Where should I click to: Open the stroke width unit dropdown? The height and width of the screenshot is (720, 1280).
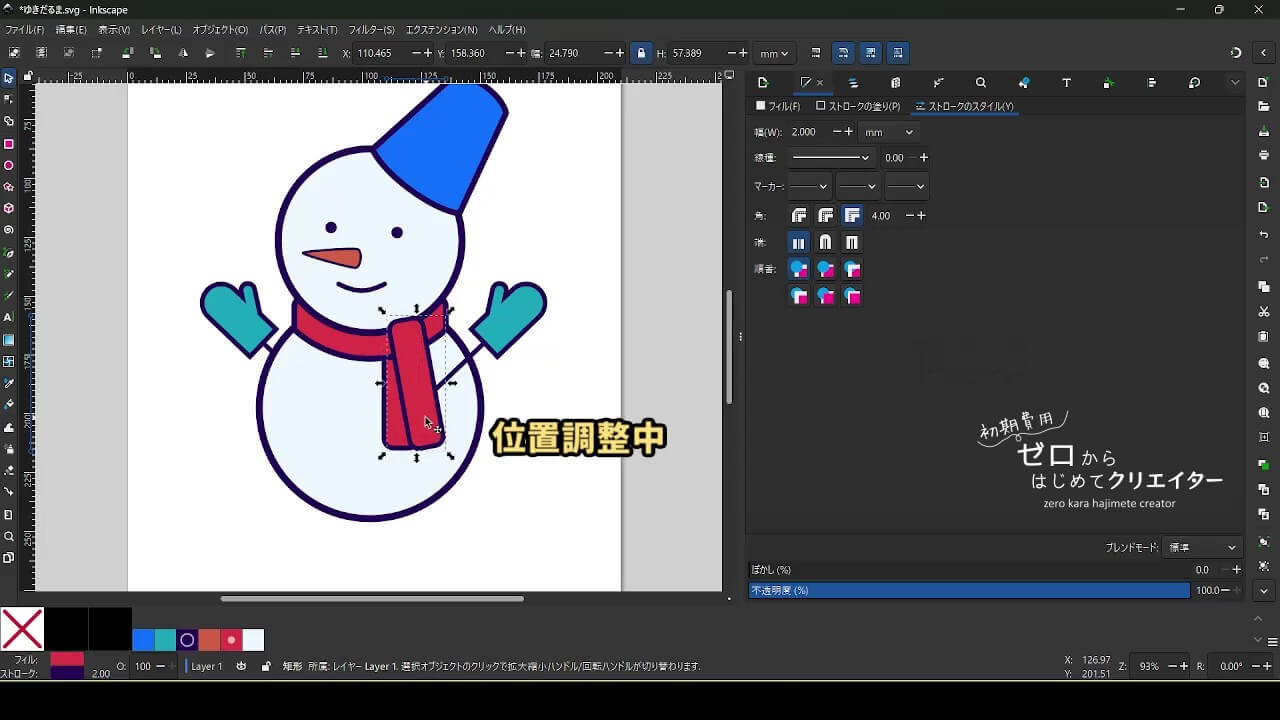[x=889, y=132]
